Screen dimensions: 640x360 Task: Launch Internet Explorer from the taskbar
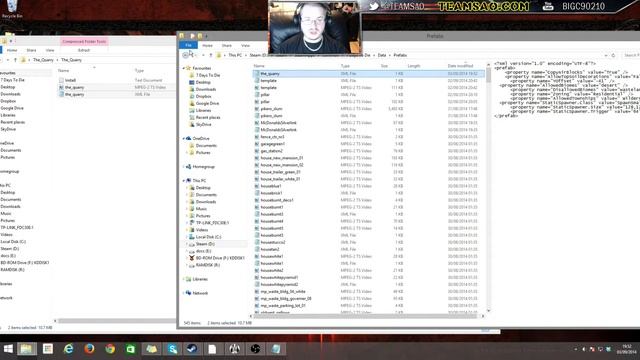(69, 349)
